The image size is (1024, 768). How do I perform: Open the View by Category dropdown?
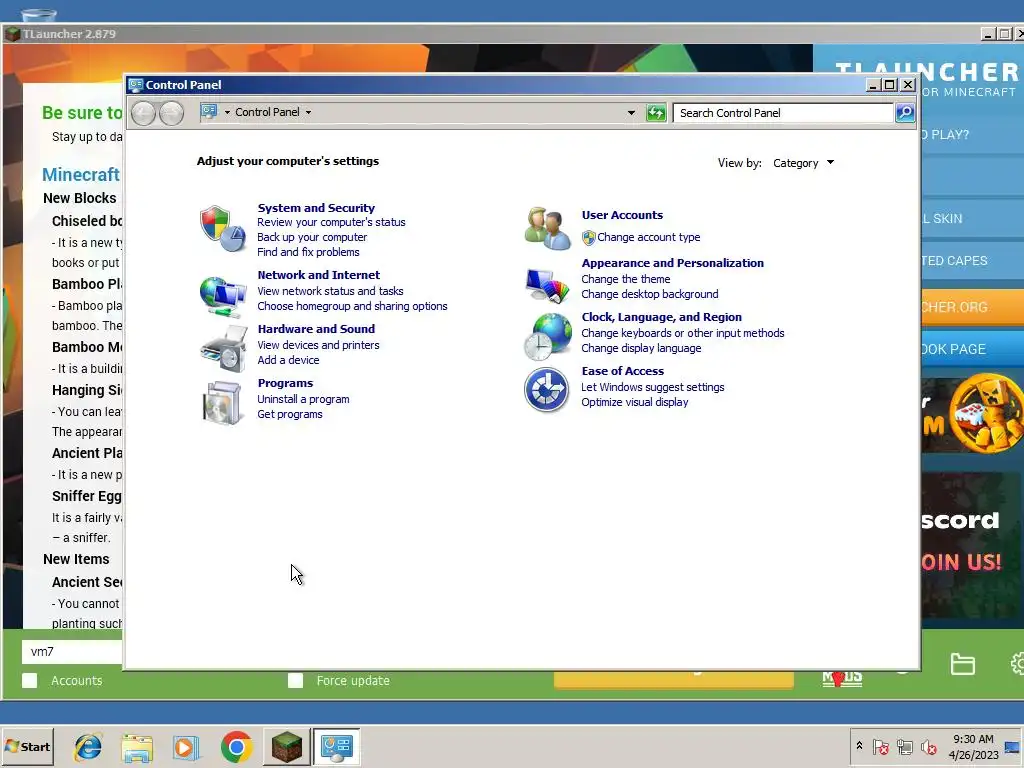(x=803, y=163)
